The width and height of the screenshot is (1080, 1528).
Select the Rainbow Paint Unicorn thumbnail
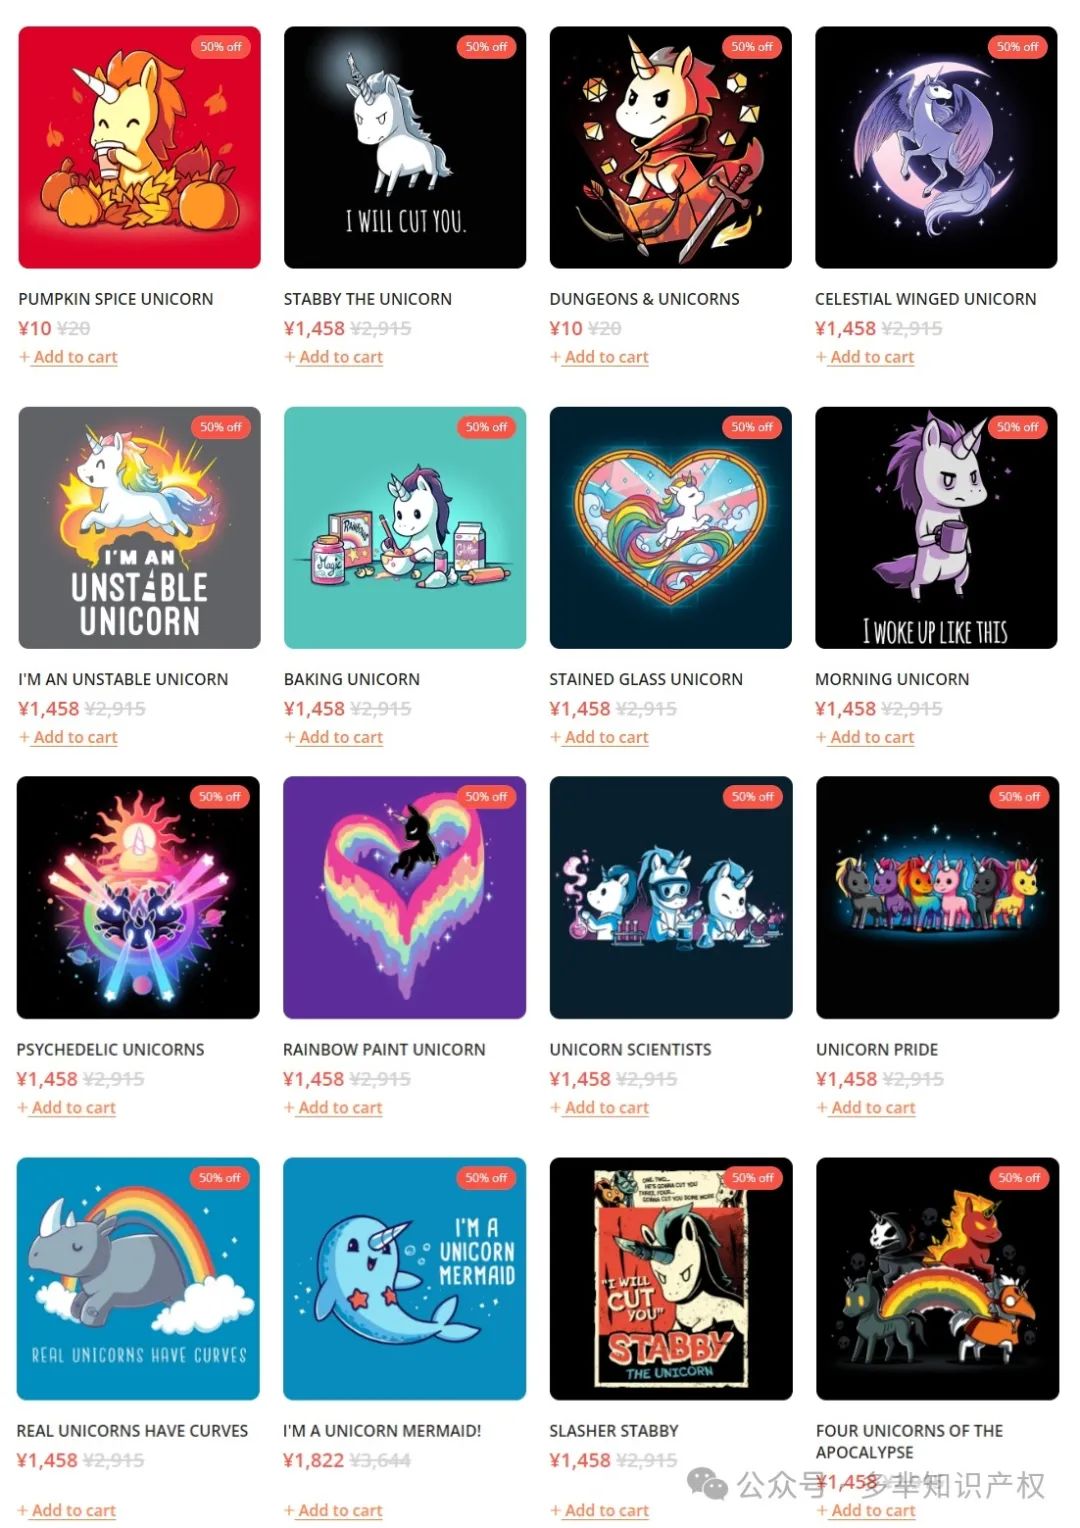click(405, 898)
